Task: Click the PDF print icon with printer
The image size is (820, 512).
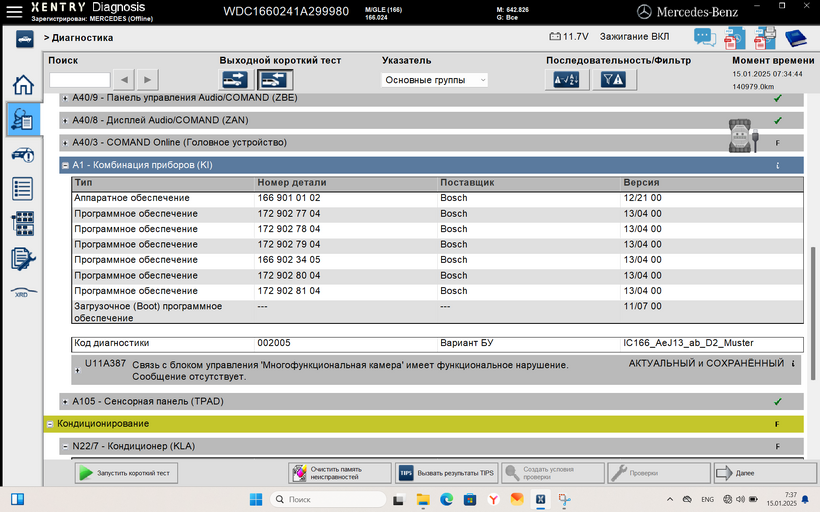Action: pos(765,38)
